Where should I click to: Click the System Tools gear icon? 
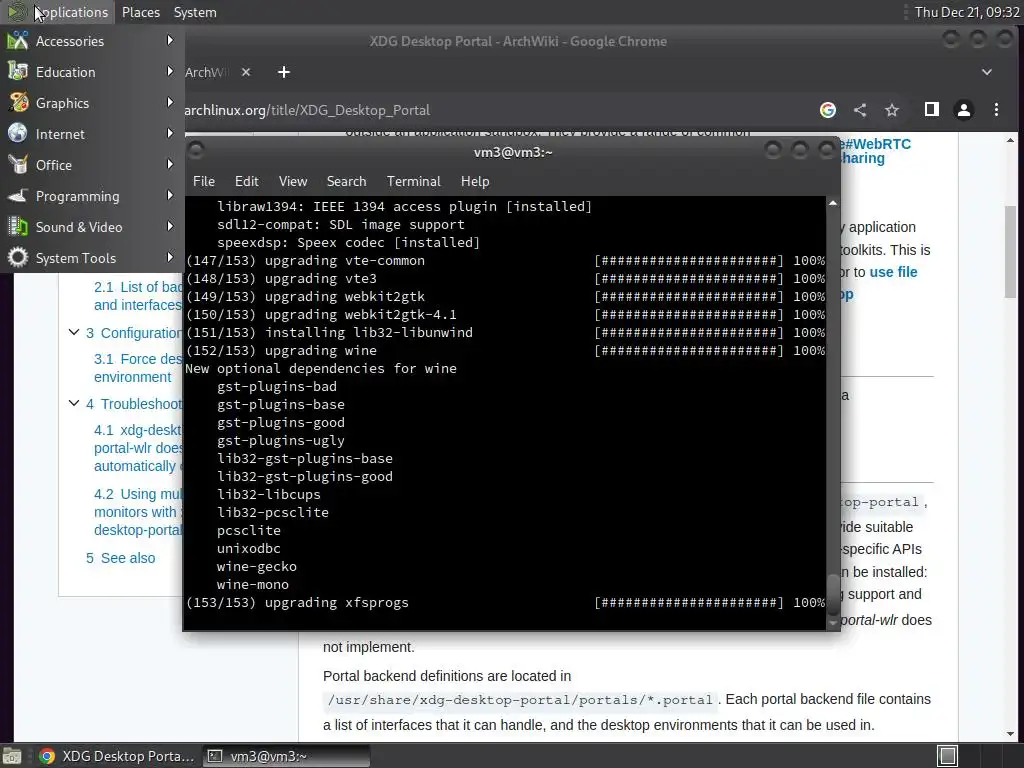(18, 257)
